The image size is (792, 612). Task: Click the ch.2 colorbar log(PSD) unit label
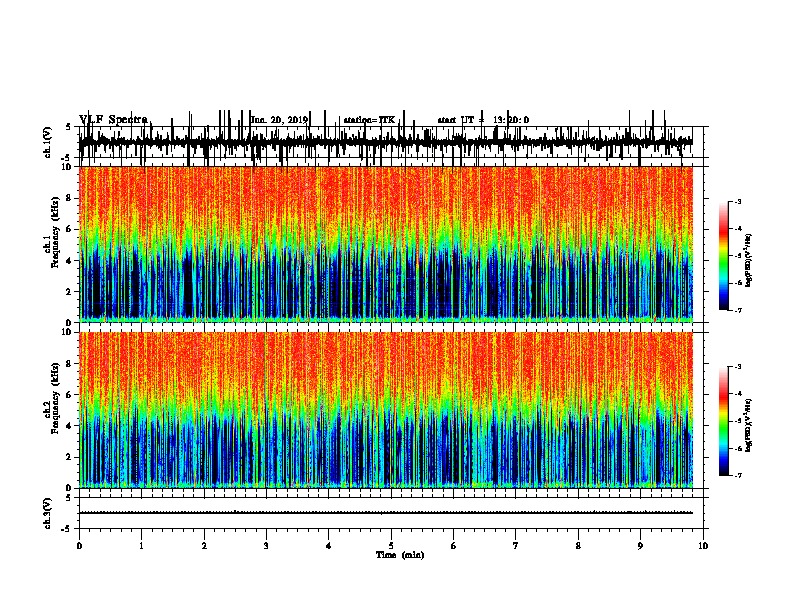[748, 425]
